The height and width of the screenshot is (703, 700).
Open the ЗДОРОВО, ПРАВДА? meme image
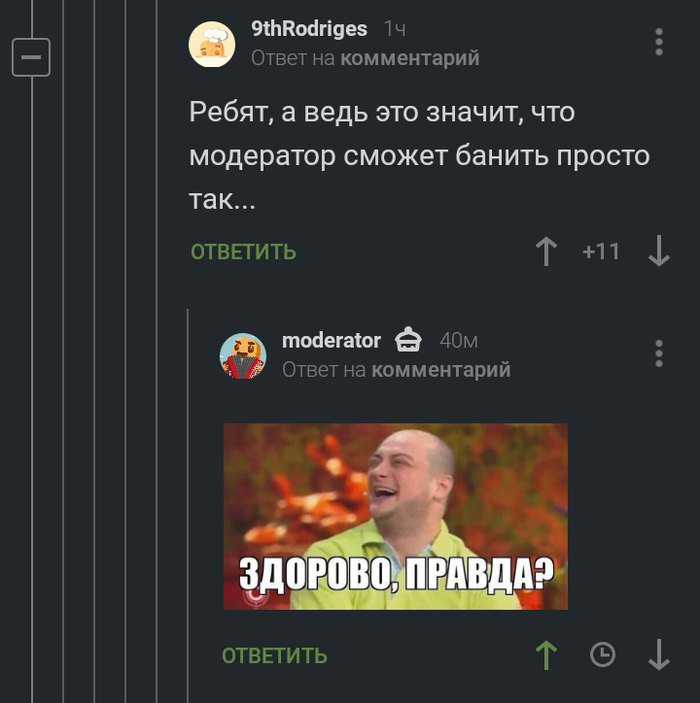(396, 516)
